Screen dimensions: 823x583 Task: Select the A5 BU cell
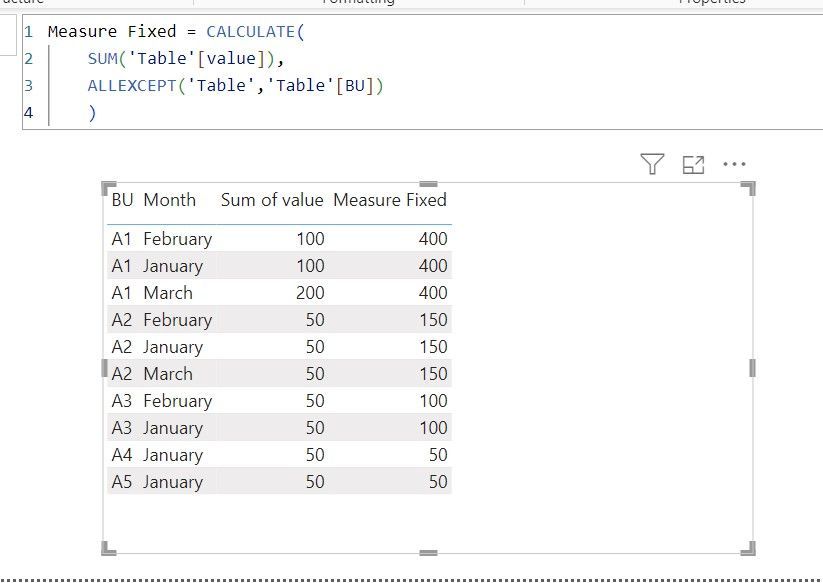pos(121,482)
